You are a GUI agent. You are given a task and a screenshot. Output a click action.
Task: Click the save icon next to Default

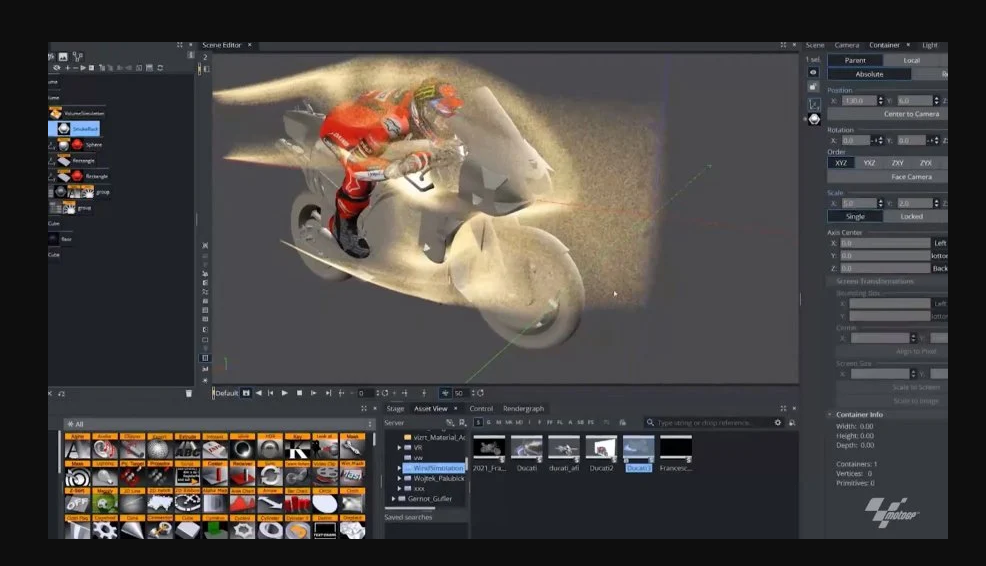coord(246,393)
